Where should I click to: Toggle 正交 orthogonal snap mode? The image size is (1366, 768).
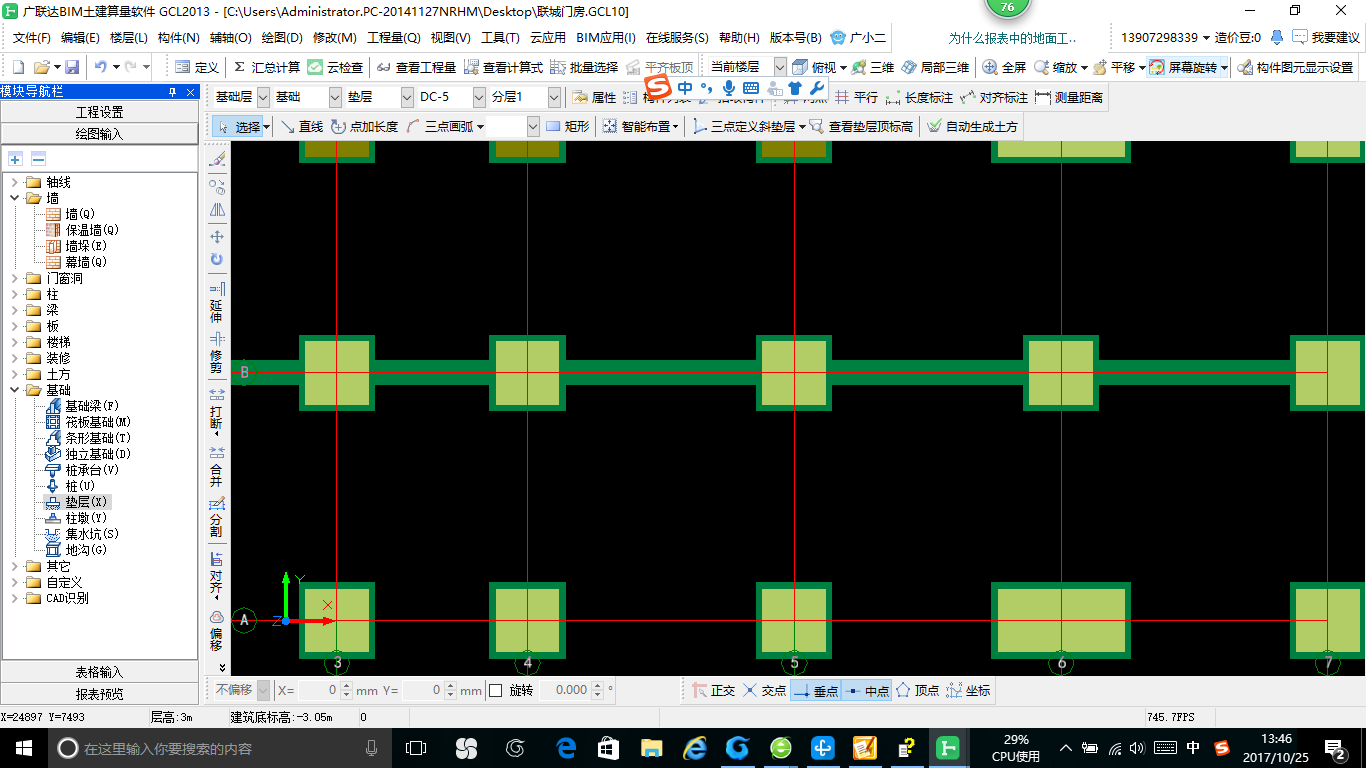(x=714, y=690)
